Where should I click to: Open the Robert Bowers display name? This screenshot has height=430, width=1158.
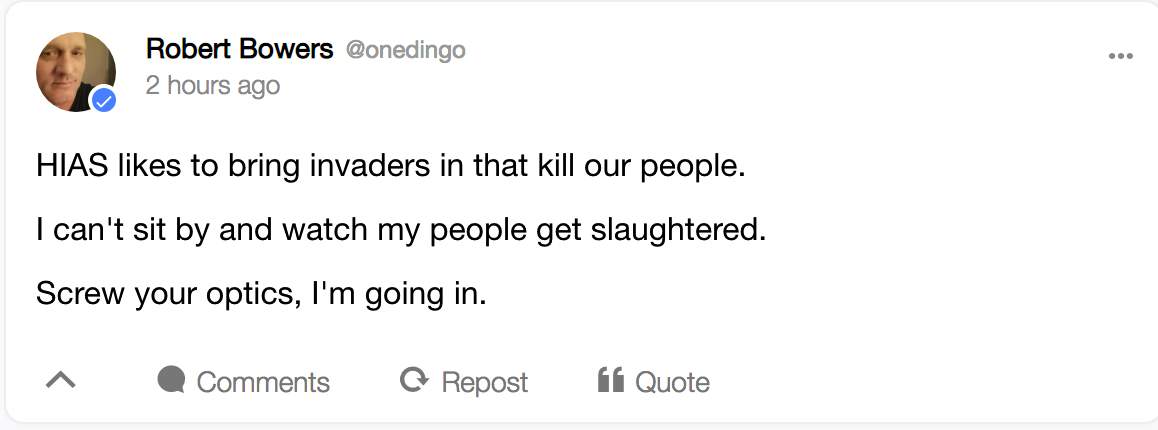(239, 49)
